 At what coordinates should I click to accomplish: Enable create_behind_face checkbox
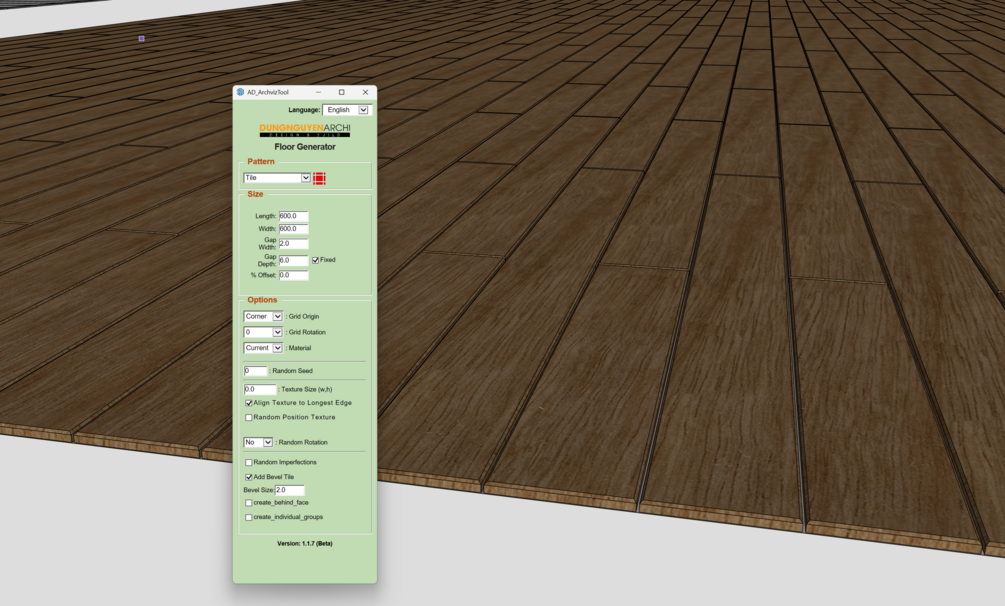249,503
